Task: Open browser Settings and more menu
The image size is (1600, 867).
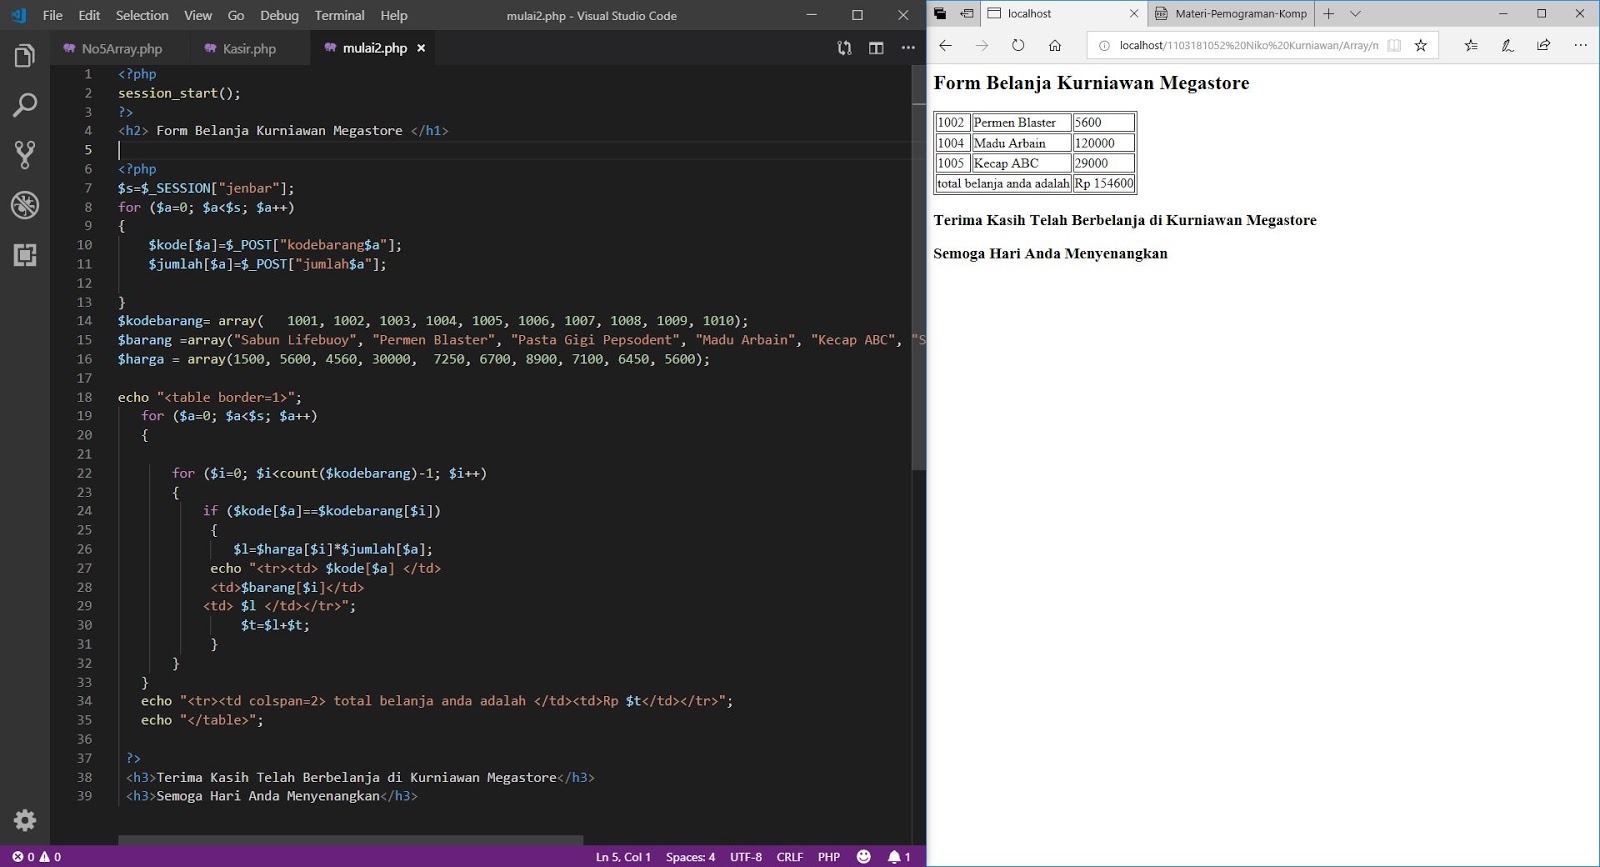Action: (1580, 45)
